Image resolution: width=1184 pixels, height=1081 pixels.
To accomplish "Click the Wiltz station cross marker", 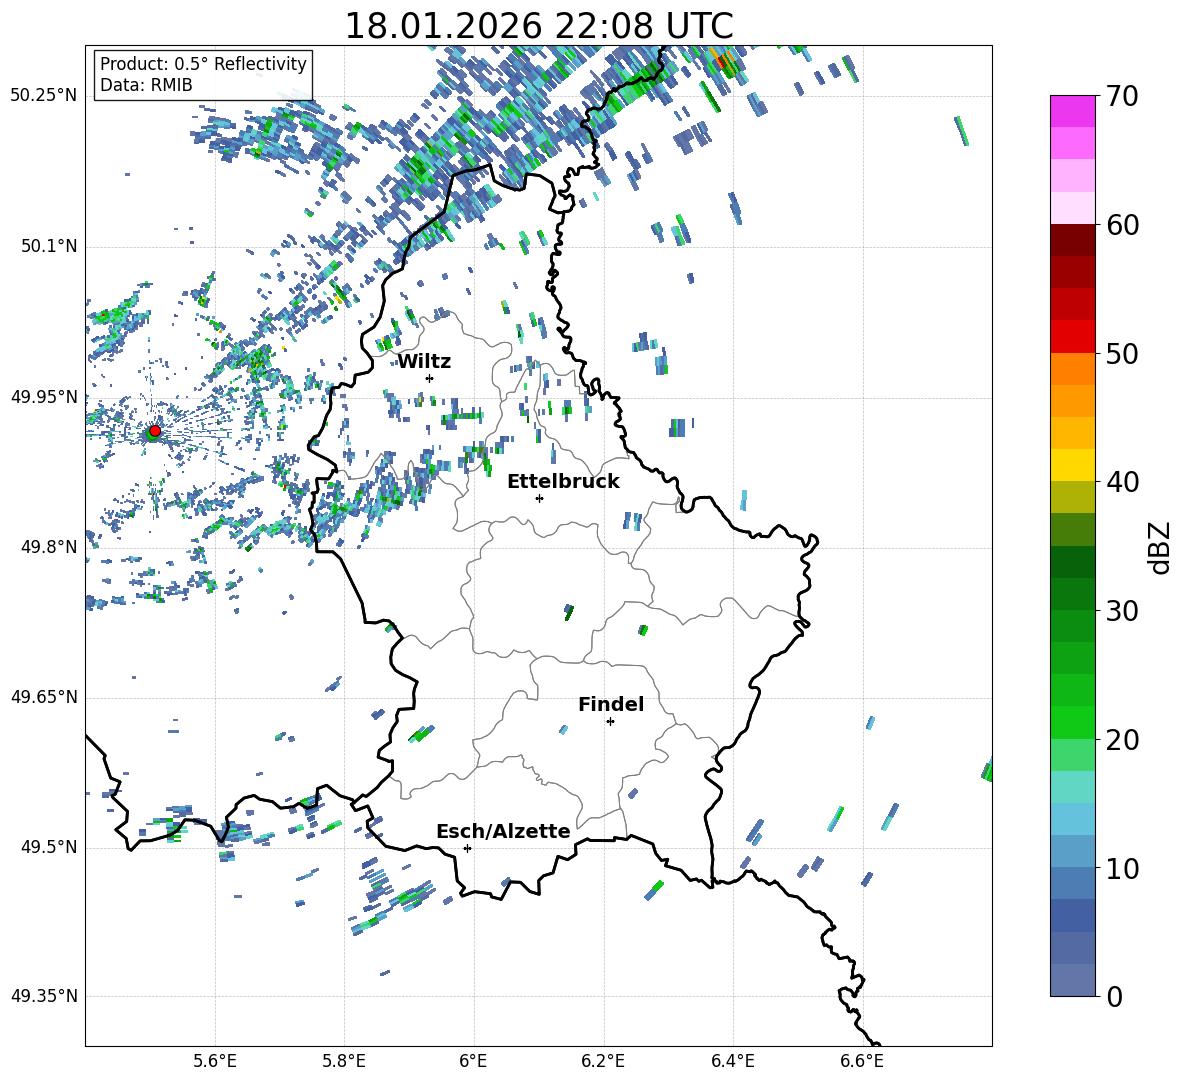I will tap(429, 378).
